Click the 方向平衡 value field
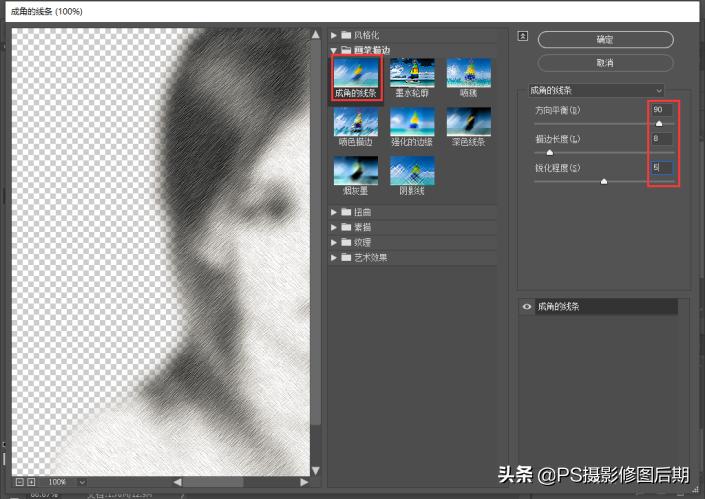This screenshot has height=499, width=705. [661, 110]
